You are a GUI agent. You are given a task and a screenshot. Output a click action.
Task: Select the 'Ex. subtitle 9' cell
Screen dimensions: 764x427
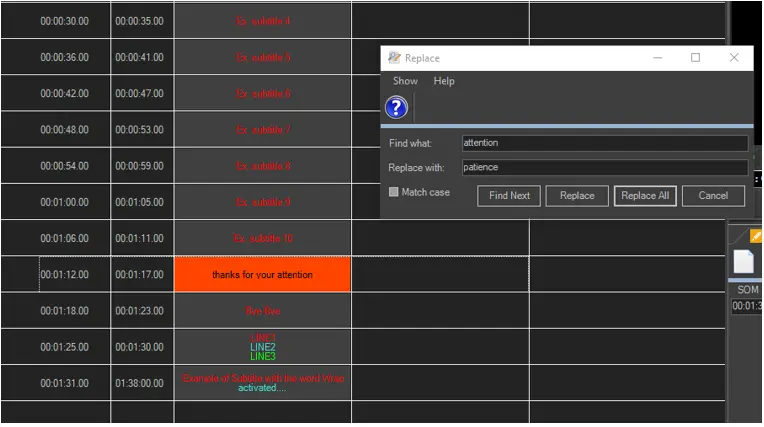point(262,202)
